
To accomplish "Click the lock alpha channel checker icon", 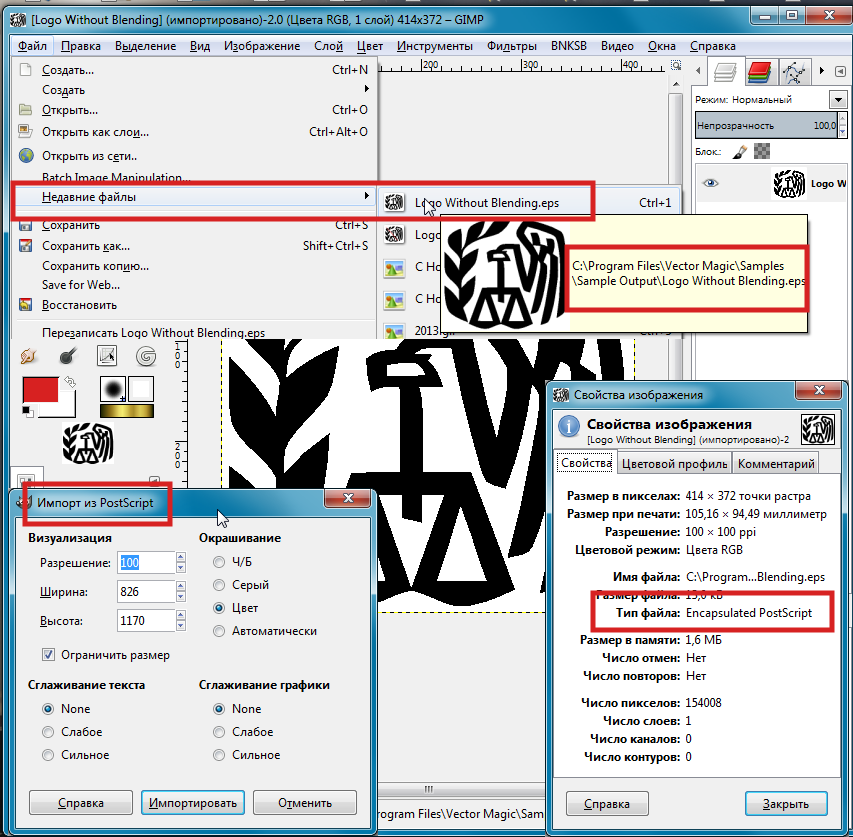I will point(762,151).
